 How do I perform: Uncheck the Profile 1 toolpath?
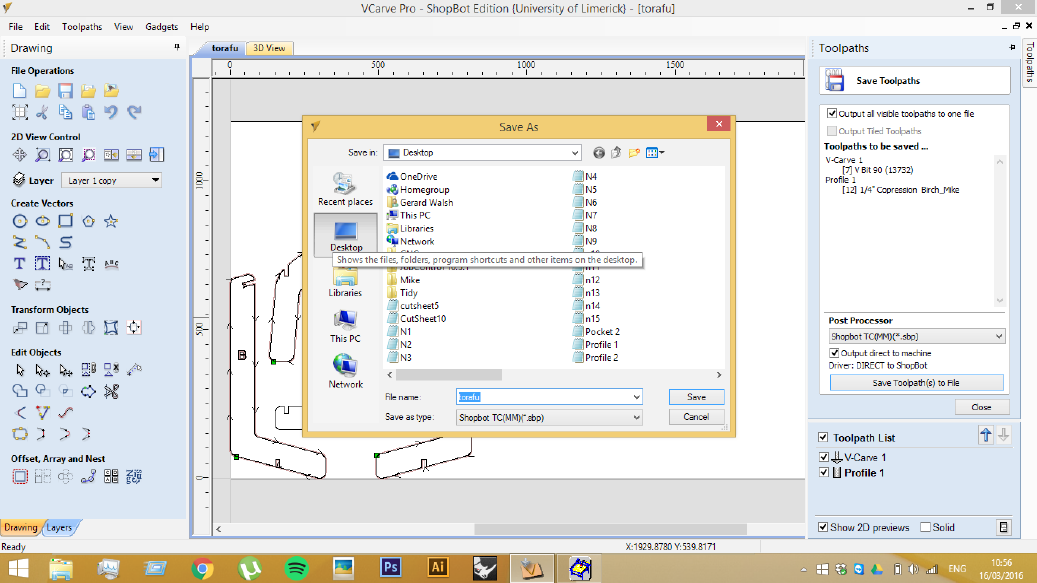pos(823,473)
